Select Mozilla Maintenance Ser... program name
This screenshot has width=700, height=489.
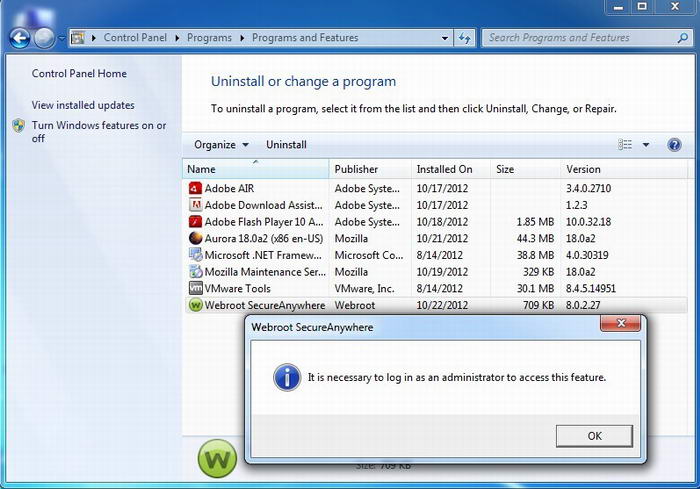pos(265,272)
